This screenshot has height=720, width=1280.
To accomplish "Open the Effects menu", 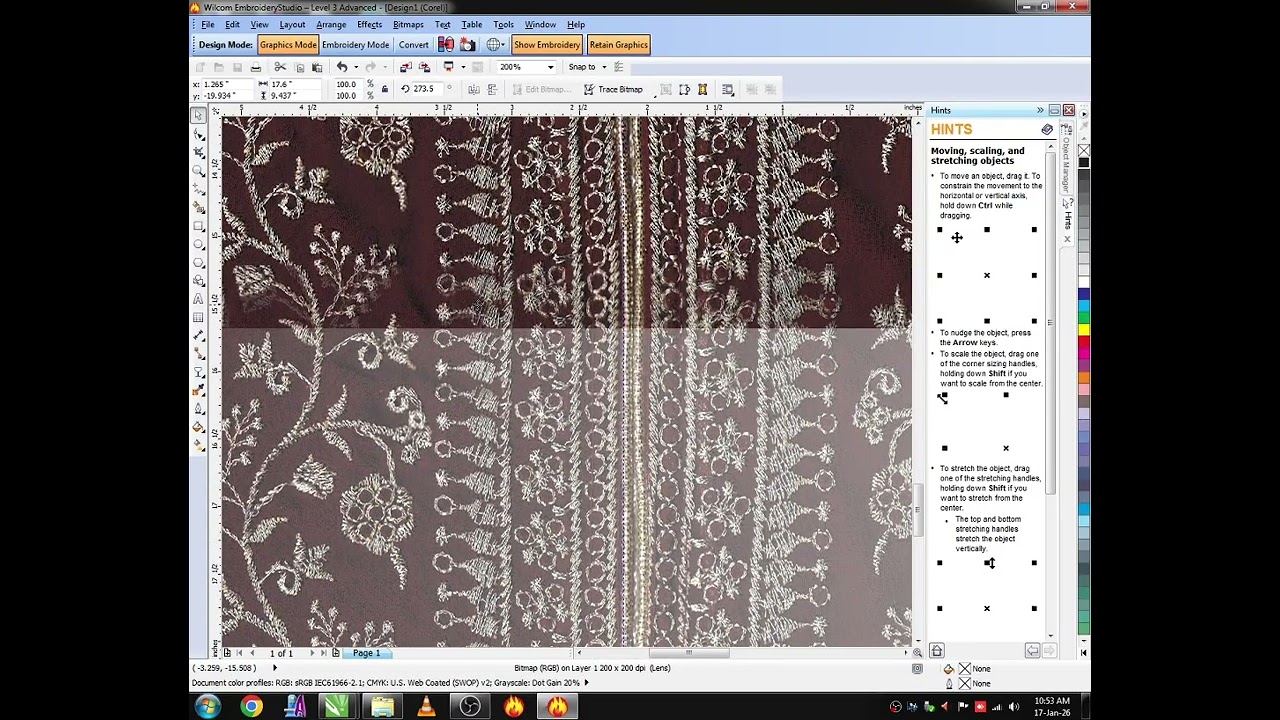I will point(369,24).
